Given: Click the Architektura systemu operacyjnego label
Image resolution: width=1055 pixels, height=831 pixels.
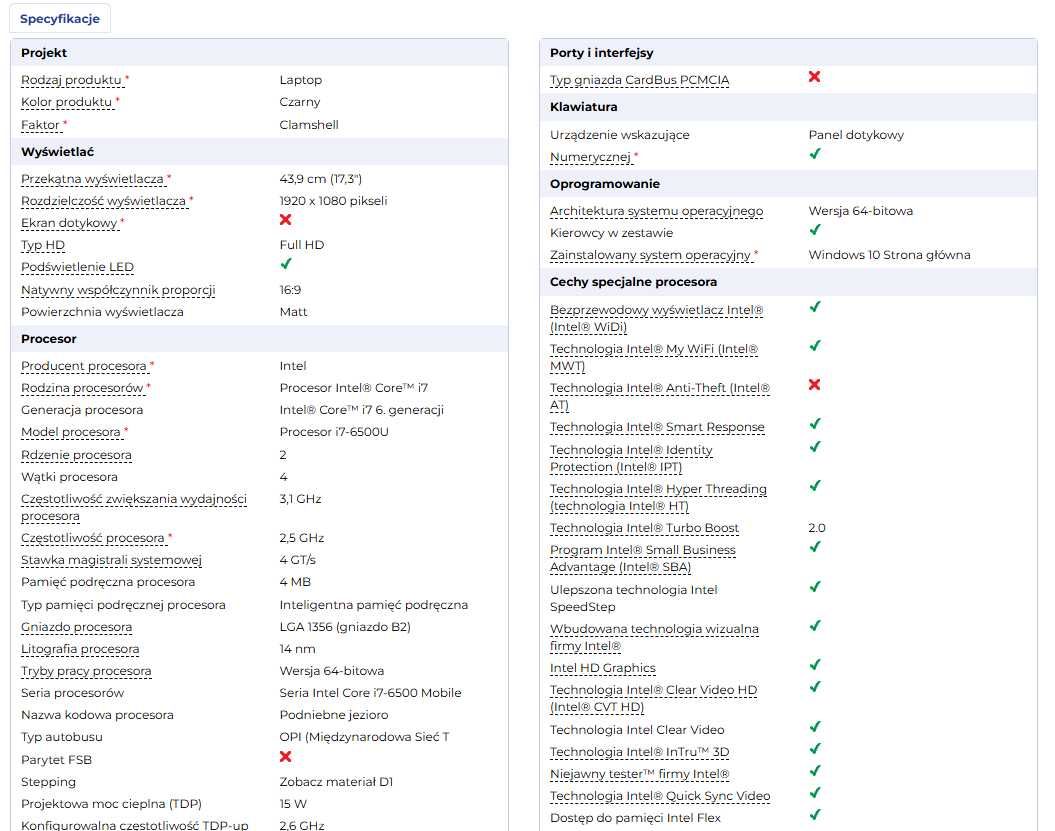Looking at the screenshot, I should (657, 211).
